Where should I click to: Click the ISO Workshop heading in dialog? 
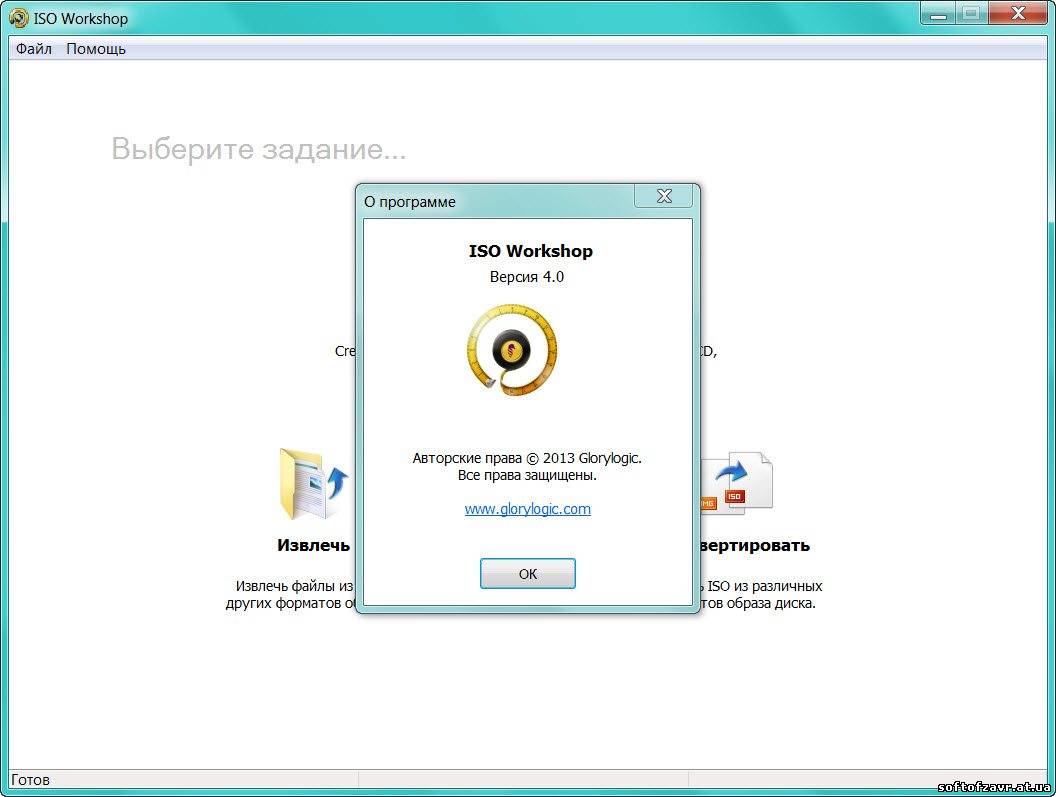coord(531,251)
